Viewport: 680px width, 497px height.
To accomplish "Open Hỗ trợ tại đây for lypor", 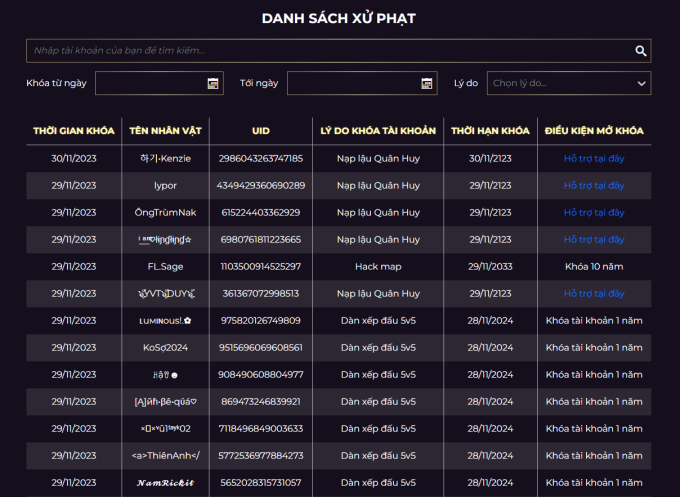I will click(x=593, y=186).
